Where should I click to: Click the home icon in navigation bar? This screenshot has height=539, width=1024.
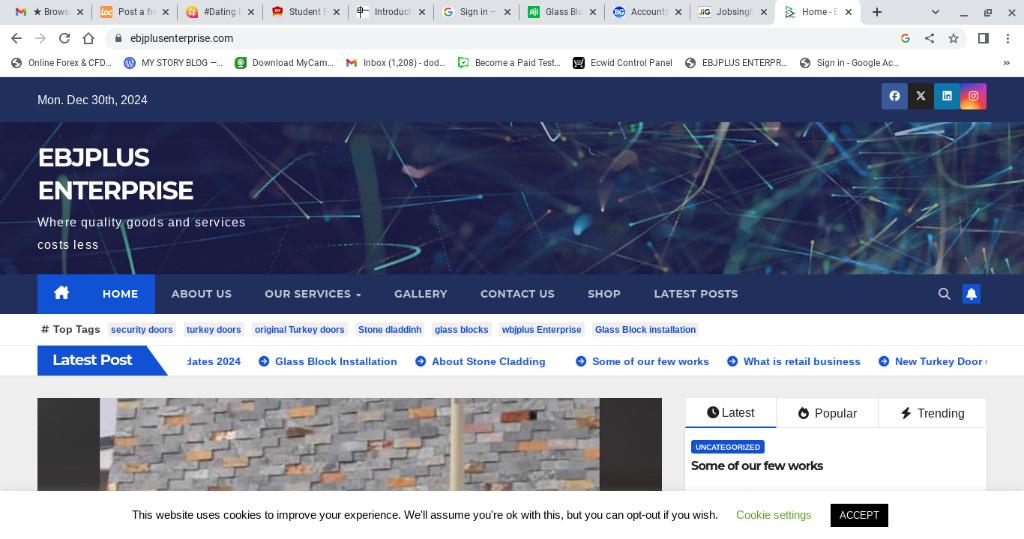pos(61,293)
